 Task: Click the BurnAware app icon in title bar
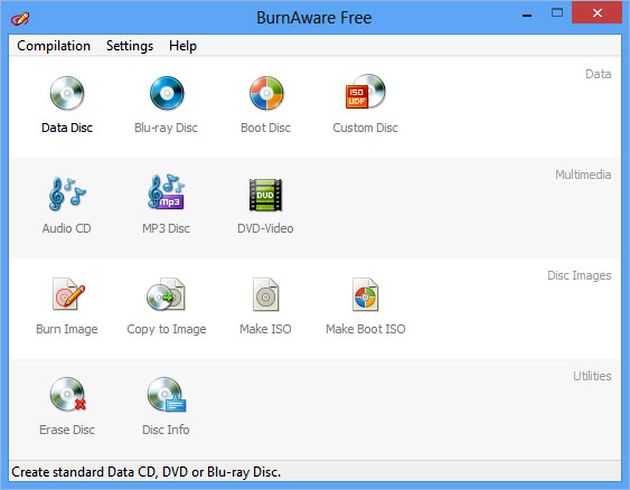point(20,18)
